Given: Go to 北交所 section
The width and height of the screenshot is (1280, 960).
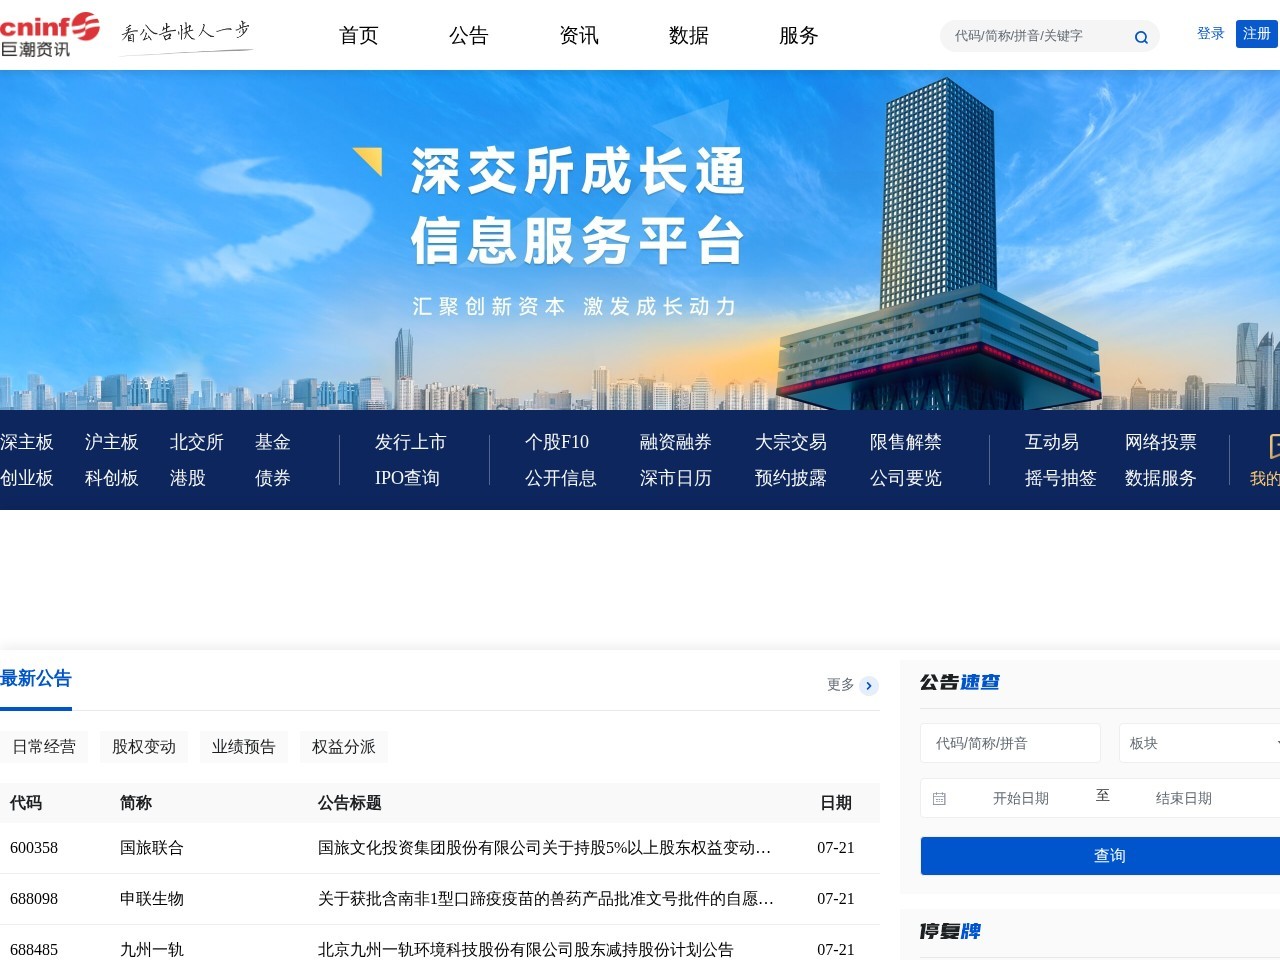Looking at the screenshot, I should coord(197,442).
